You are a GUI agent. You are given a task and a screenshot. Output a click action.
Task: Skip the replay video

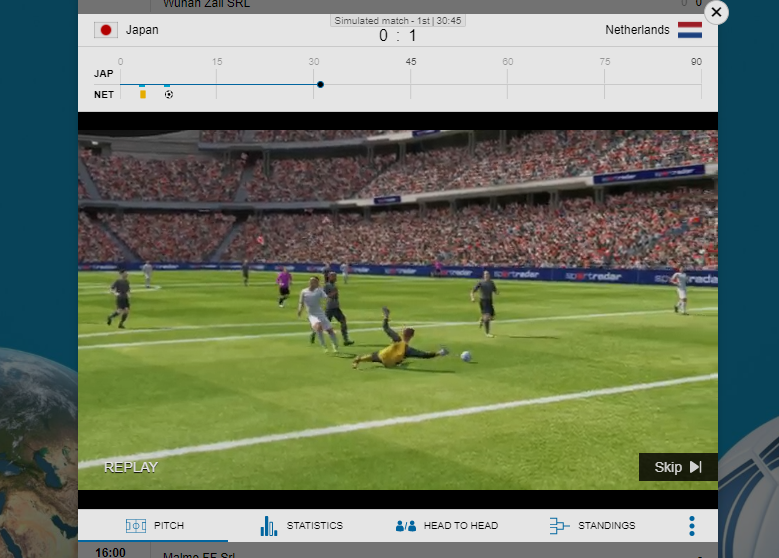[x=678, y=467]
